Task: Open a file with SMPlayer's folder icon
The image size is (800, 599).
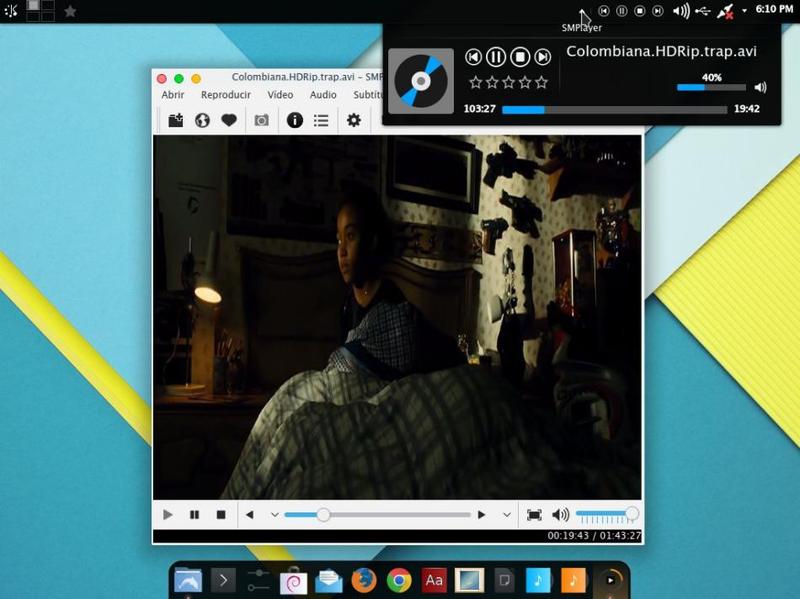Action: (176, 120)
